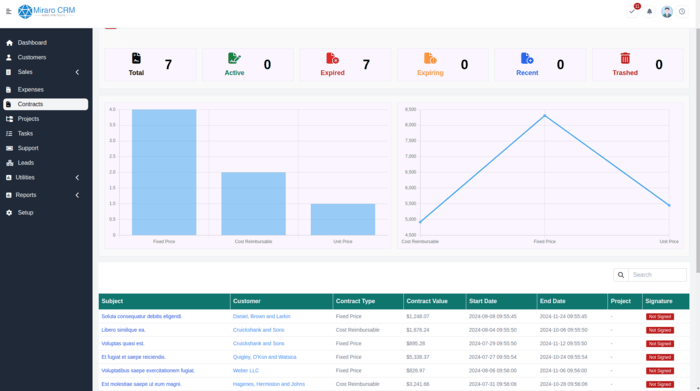Open the Contracts menu item
Viewport: 700px width, 391px height.
(46, 104)
